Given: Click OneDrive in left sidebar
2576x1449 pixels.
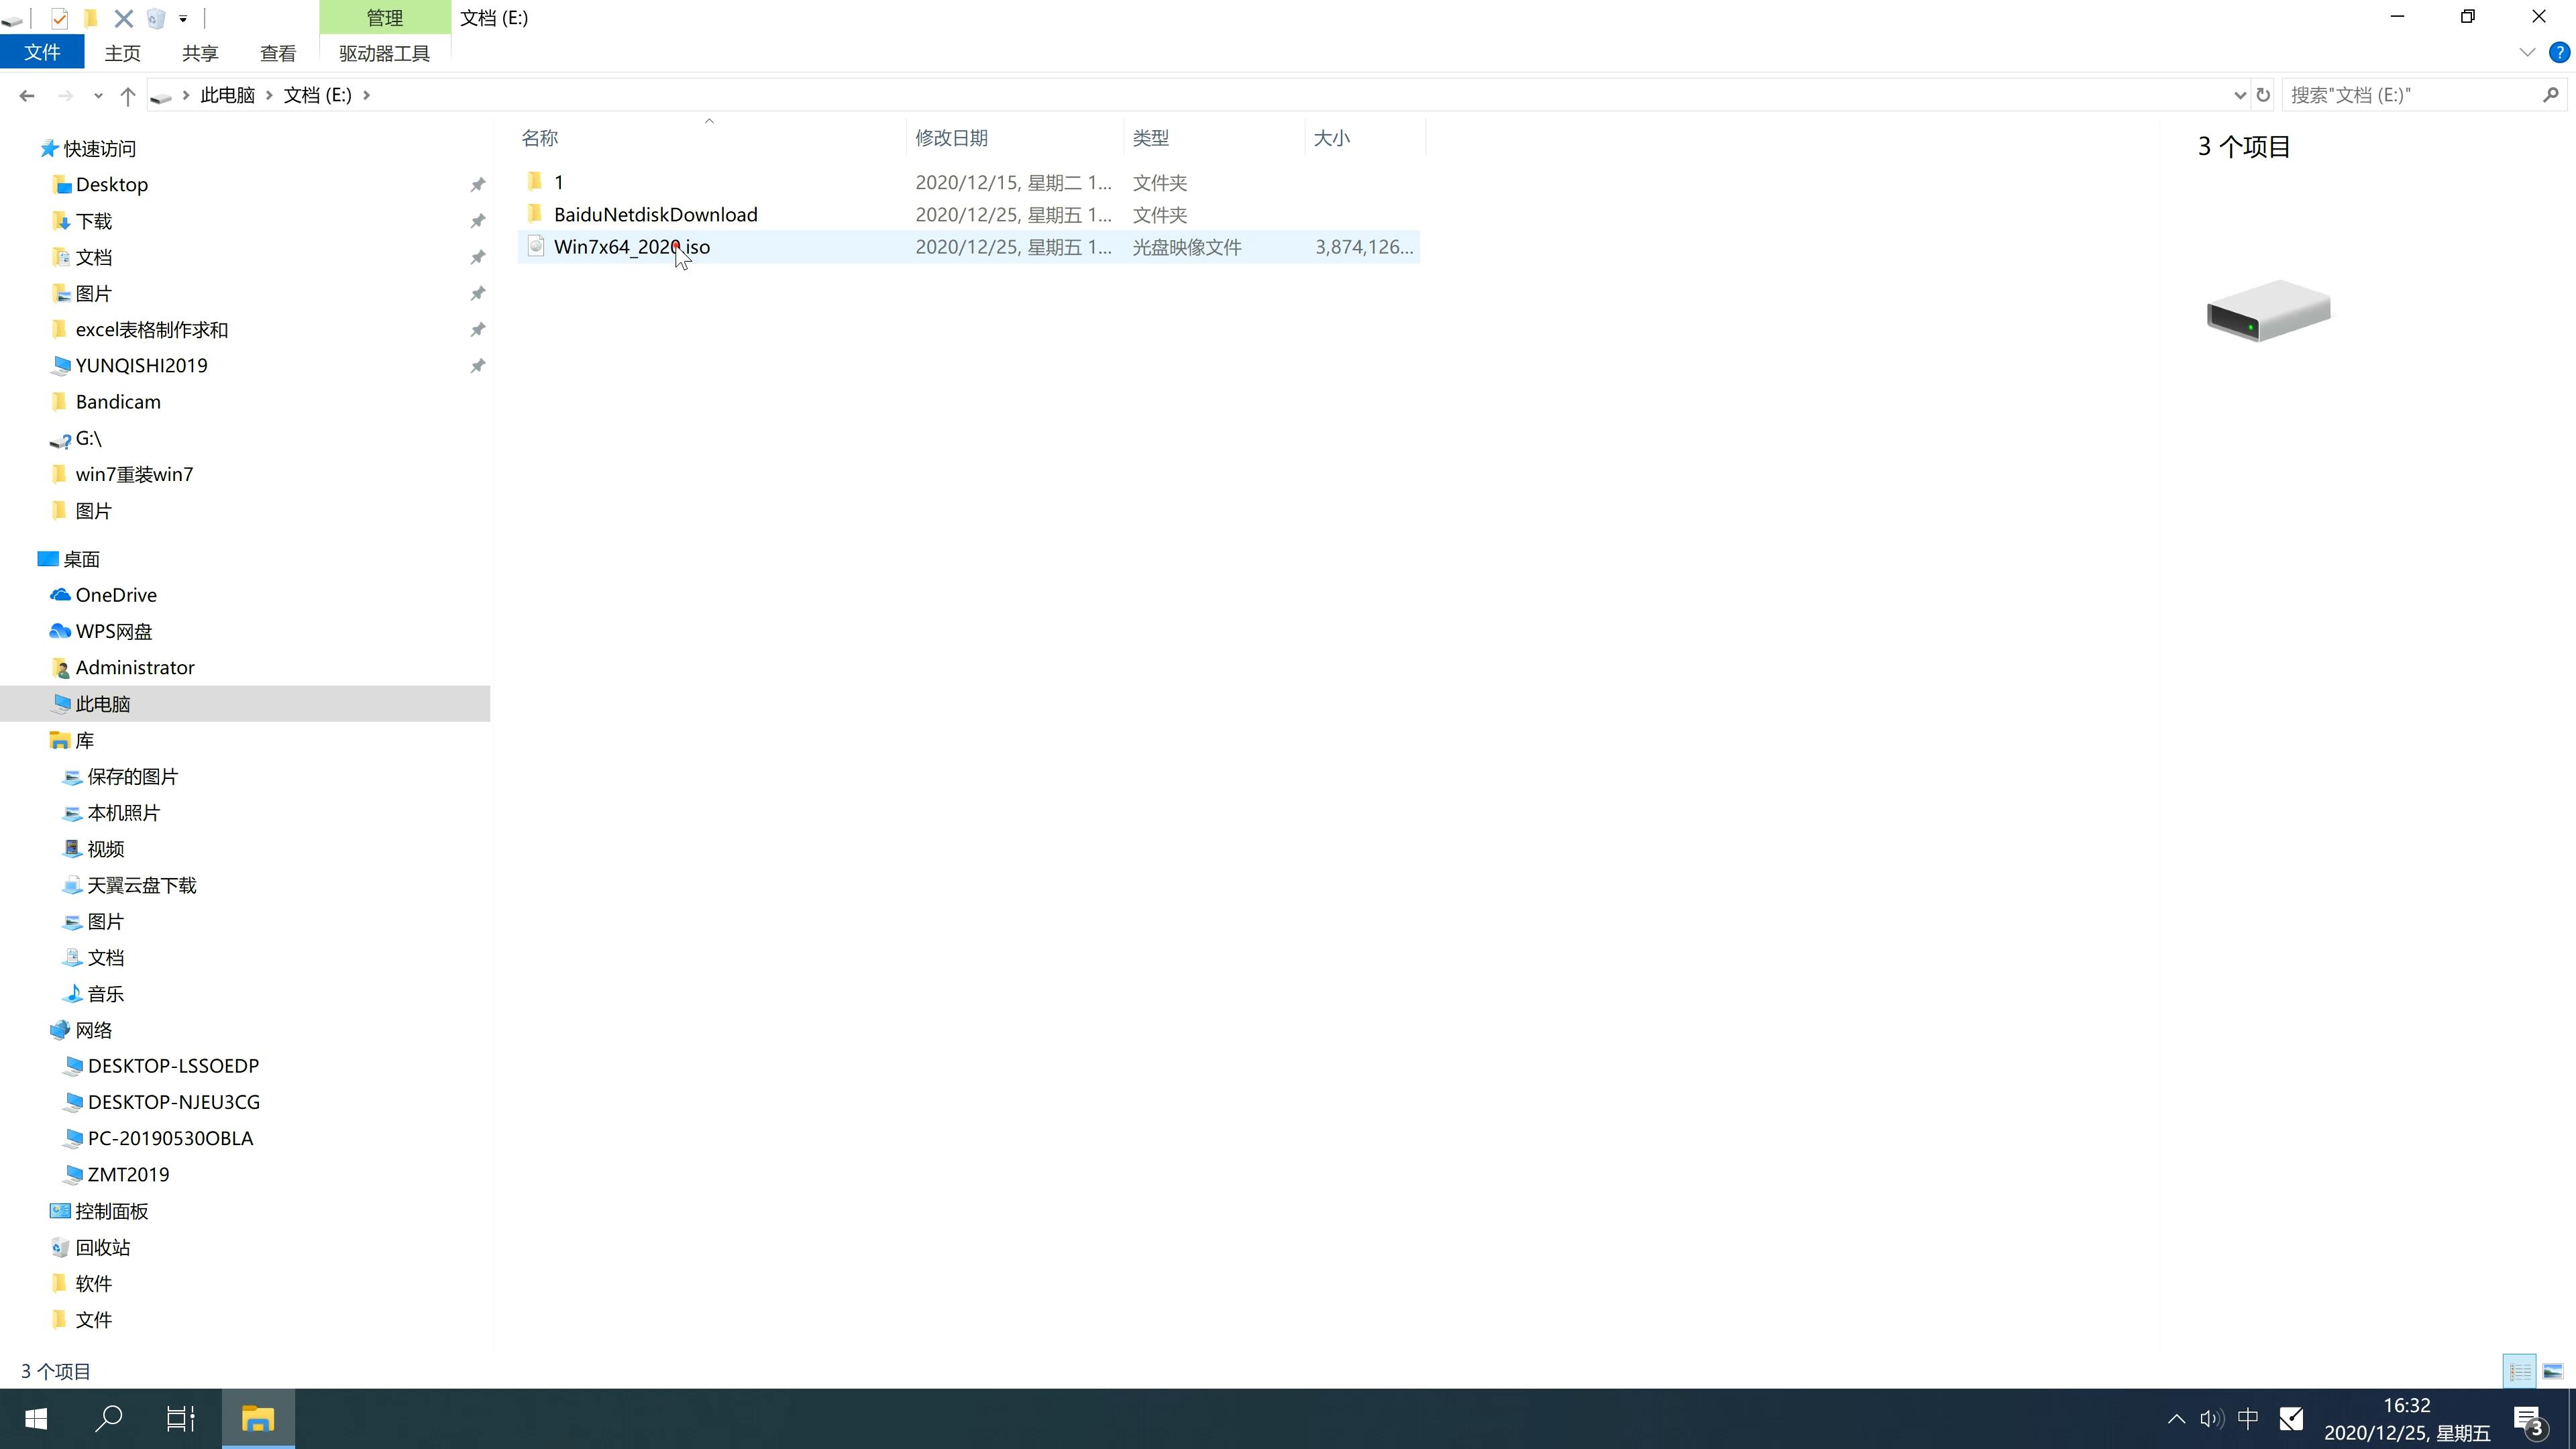Looking at the screenshot, I should pos(115,593).
